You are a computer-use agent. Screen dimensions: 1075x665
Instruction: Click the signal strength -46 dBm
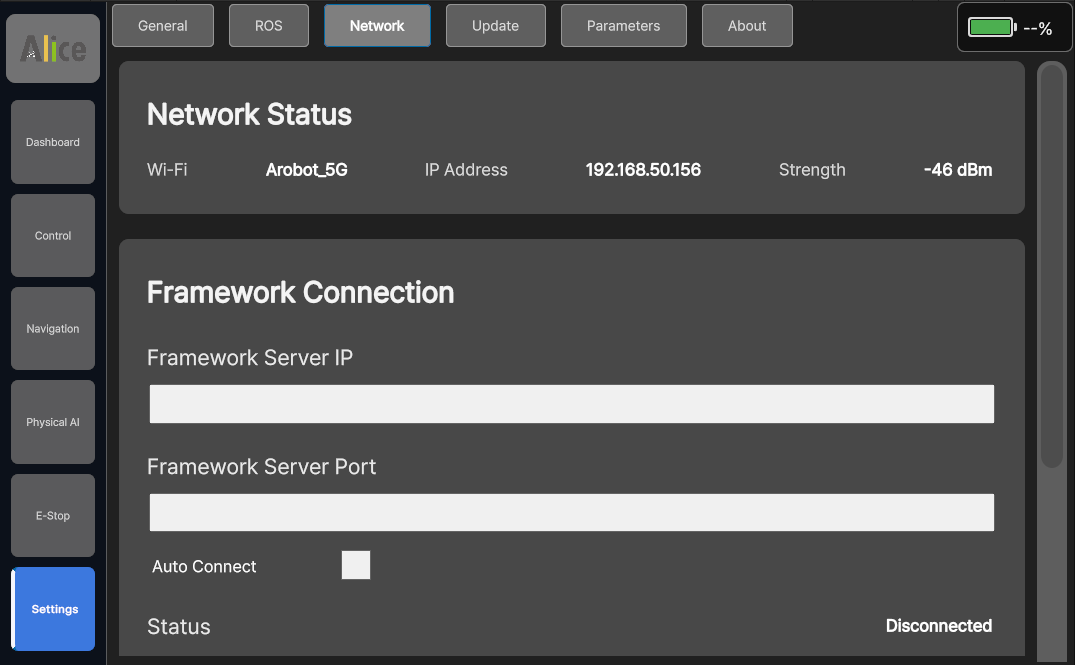tap(958, 170)
